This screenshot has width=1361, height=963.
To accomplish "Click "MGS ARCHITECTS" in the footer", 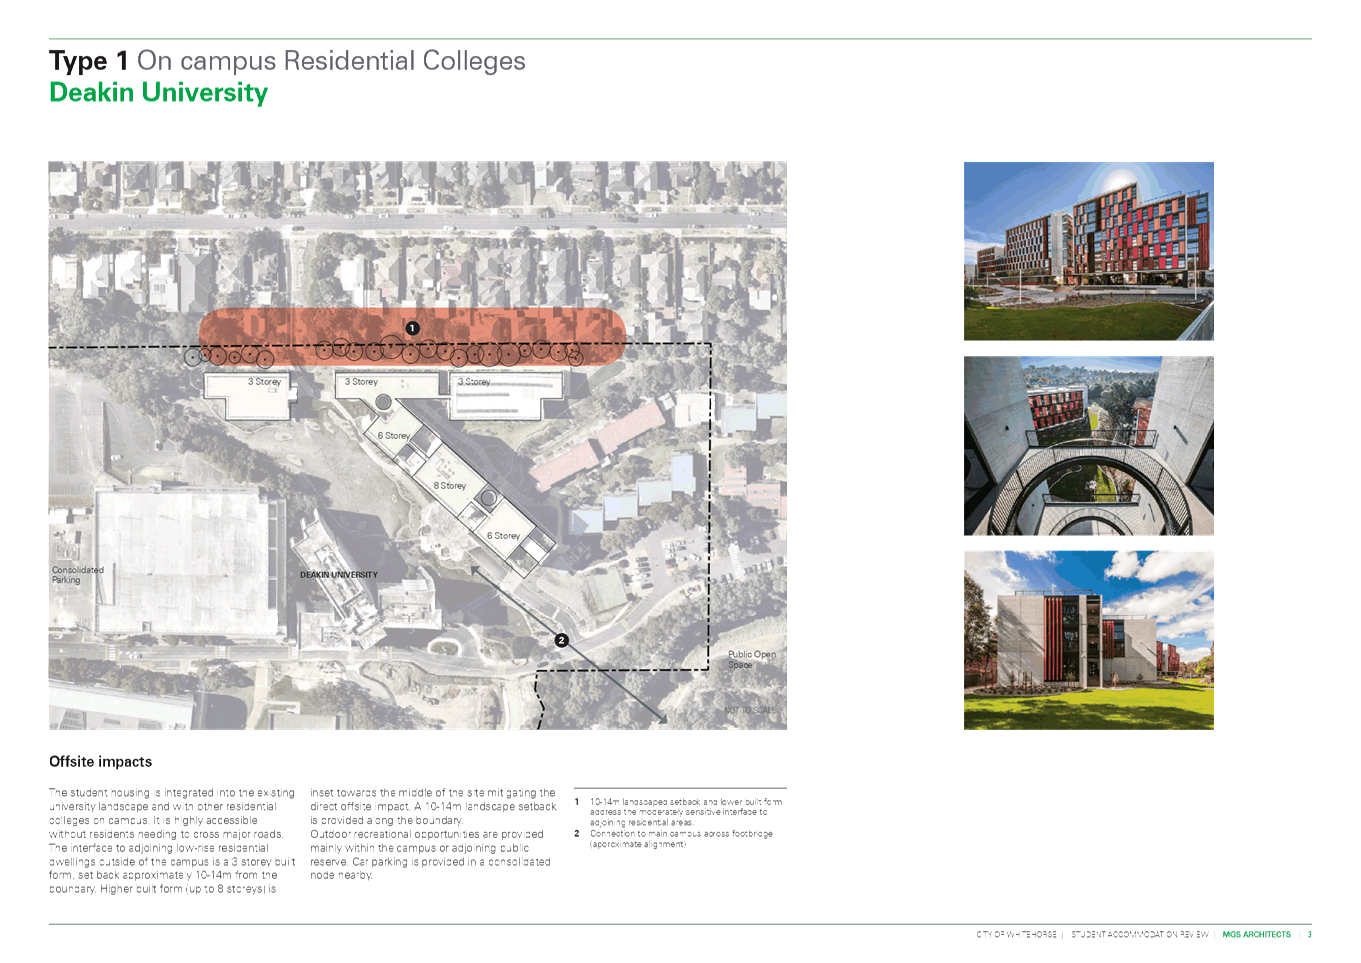I will (x=1257, y=935).
